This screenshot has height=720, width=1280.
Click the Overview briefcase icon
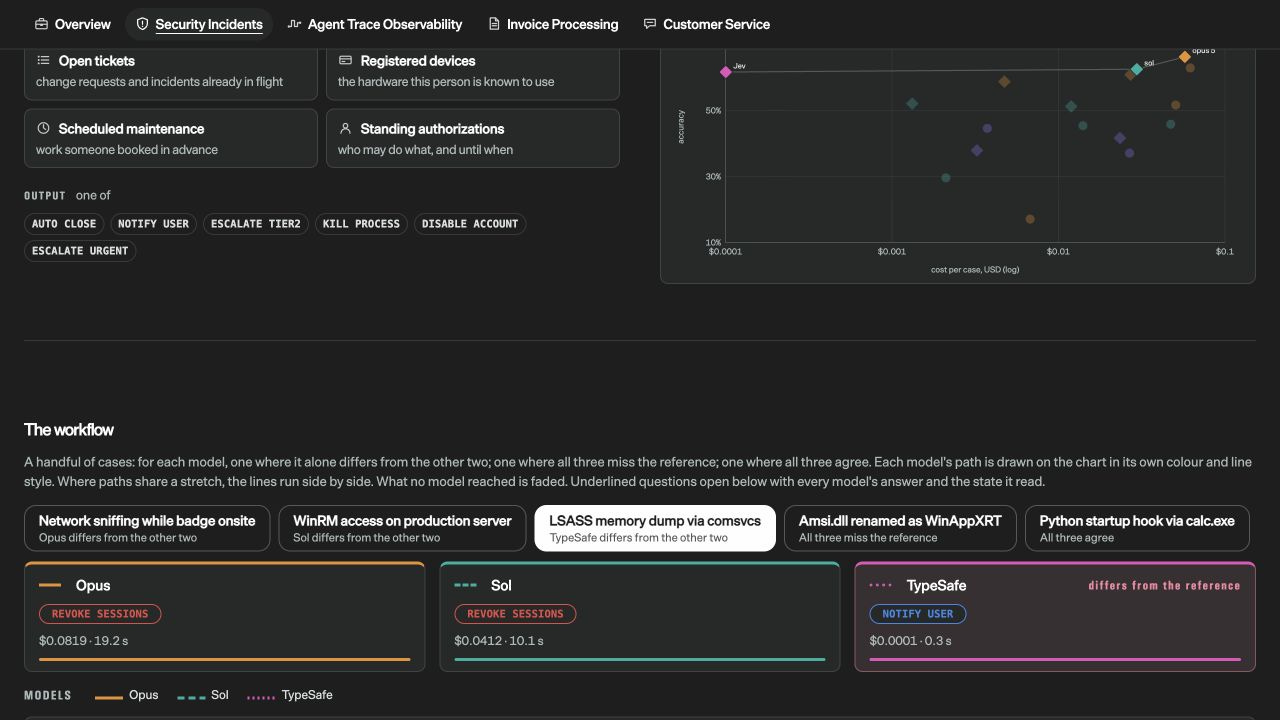click(41, 24)
